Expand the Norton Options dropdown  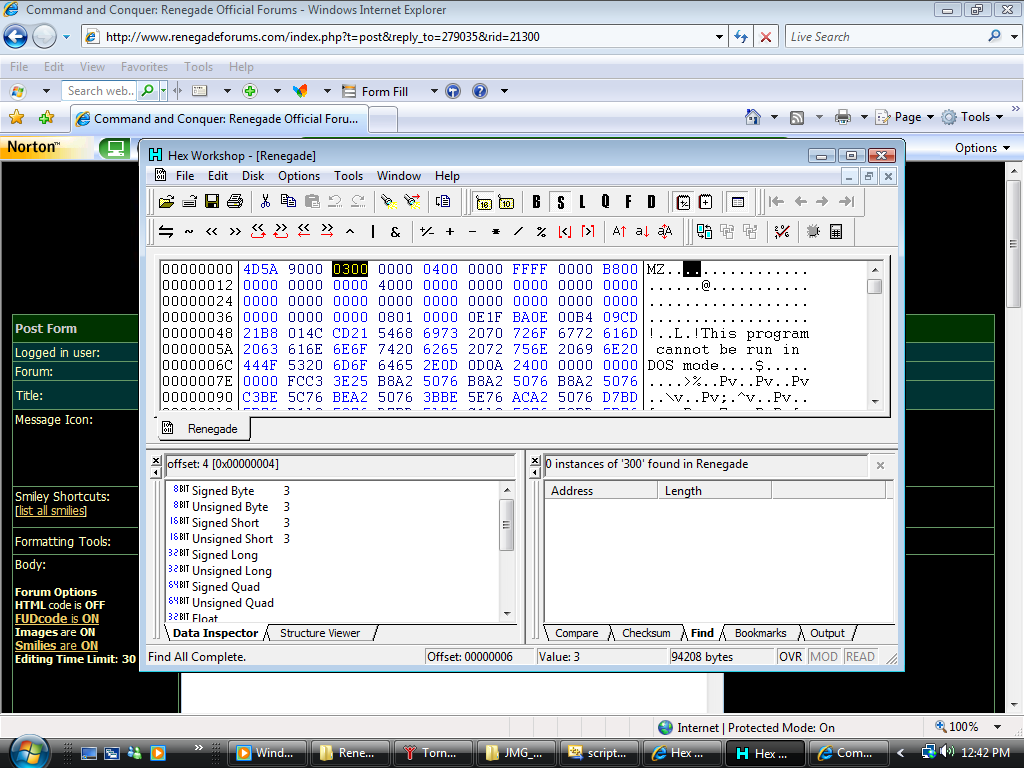1006,148
